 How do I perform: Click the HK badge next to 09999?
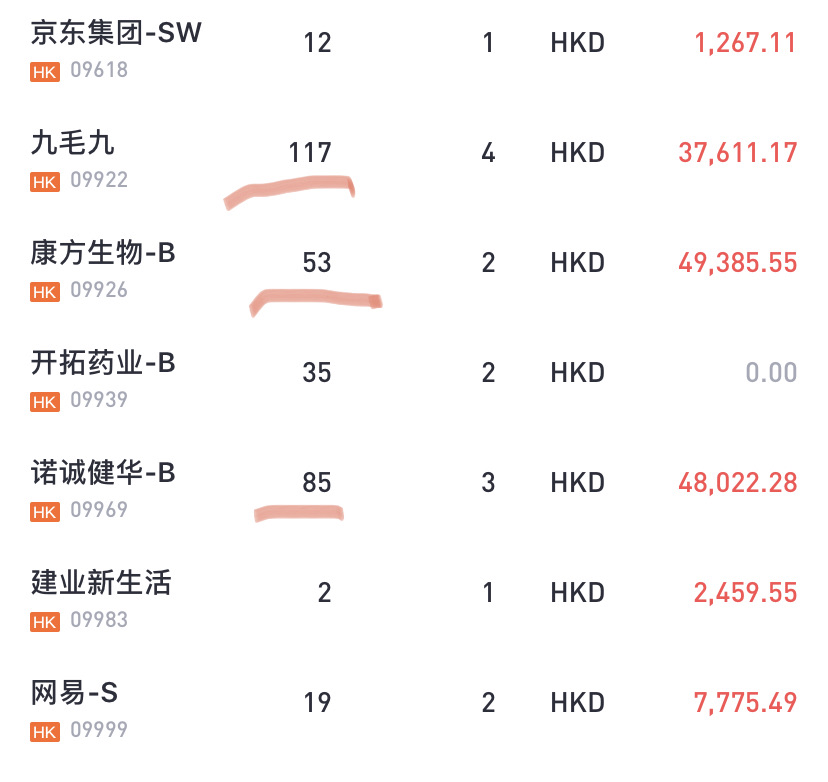(45, 732)
